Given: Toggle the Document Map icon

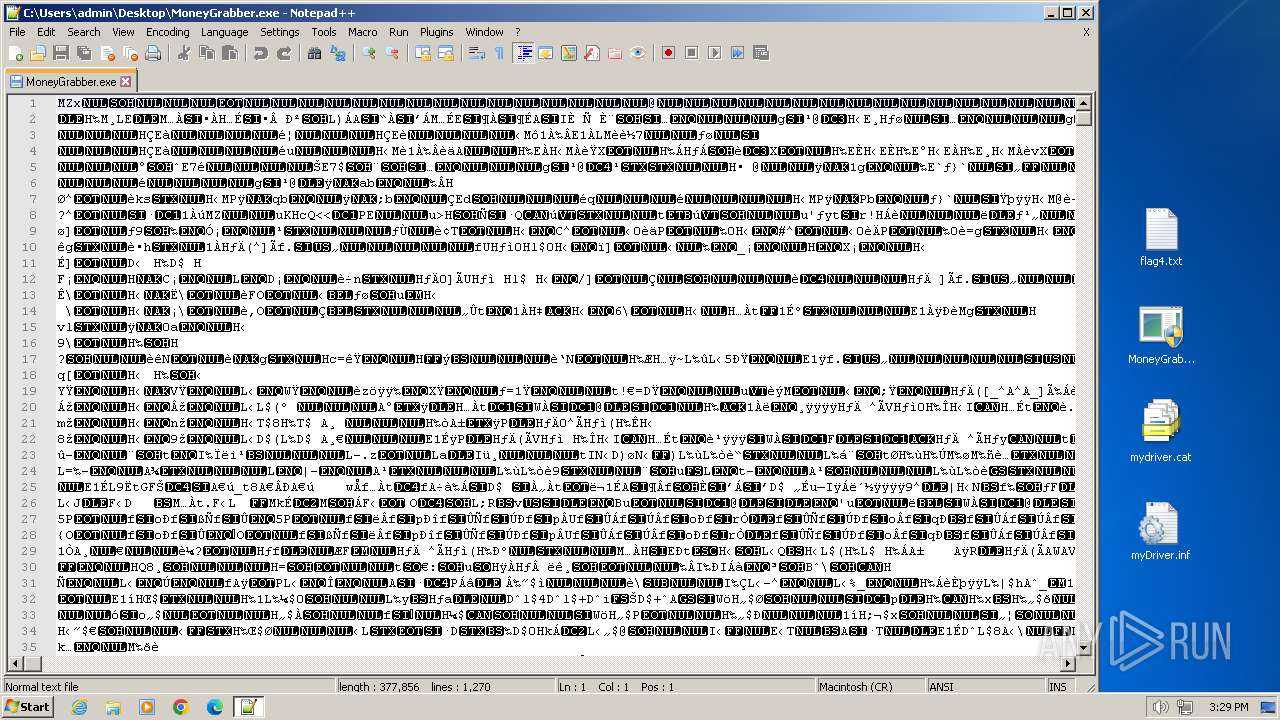Looking at the screenshot, I should (569, 53).
